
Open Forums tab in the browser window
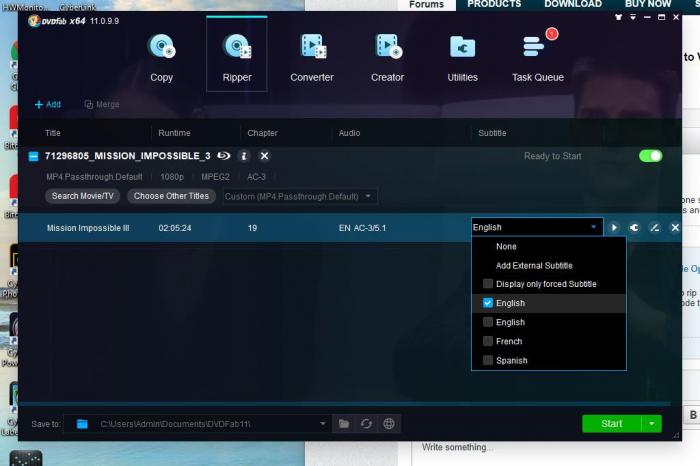[x=426, y=4]
